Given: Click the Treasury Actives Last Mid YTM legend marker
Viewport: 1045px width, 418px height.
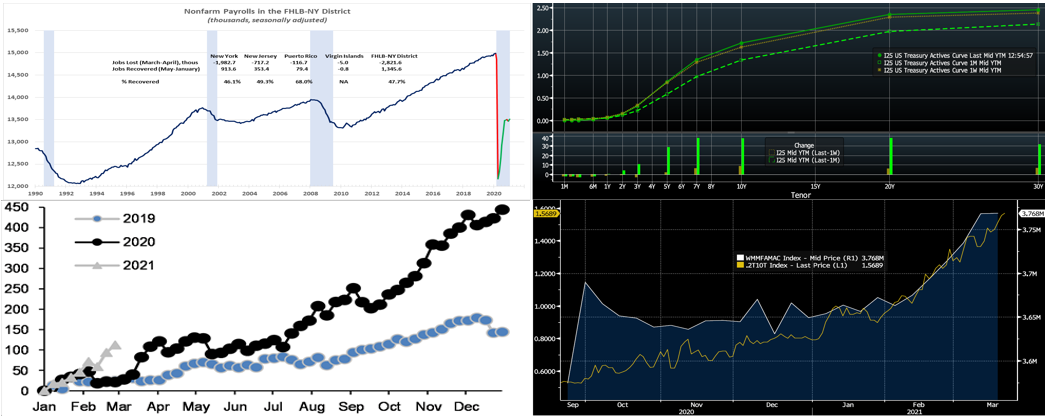Looking at the screenshot, I should (878, 54).
